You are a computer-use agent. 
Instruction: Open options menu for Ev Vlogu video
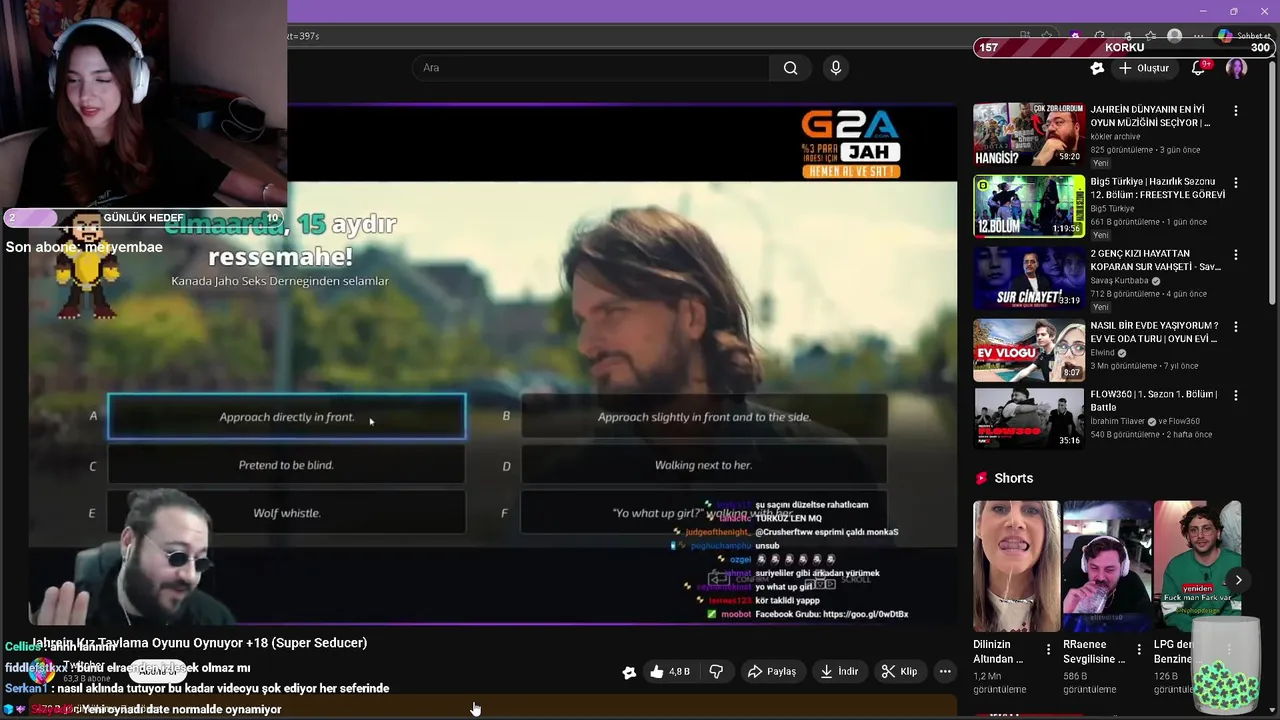pos(1236,327)
